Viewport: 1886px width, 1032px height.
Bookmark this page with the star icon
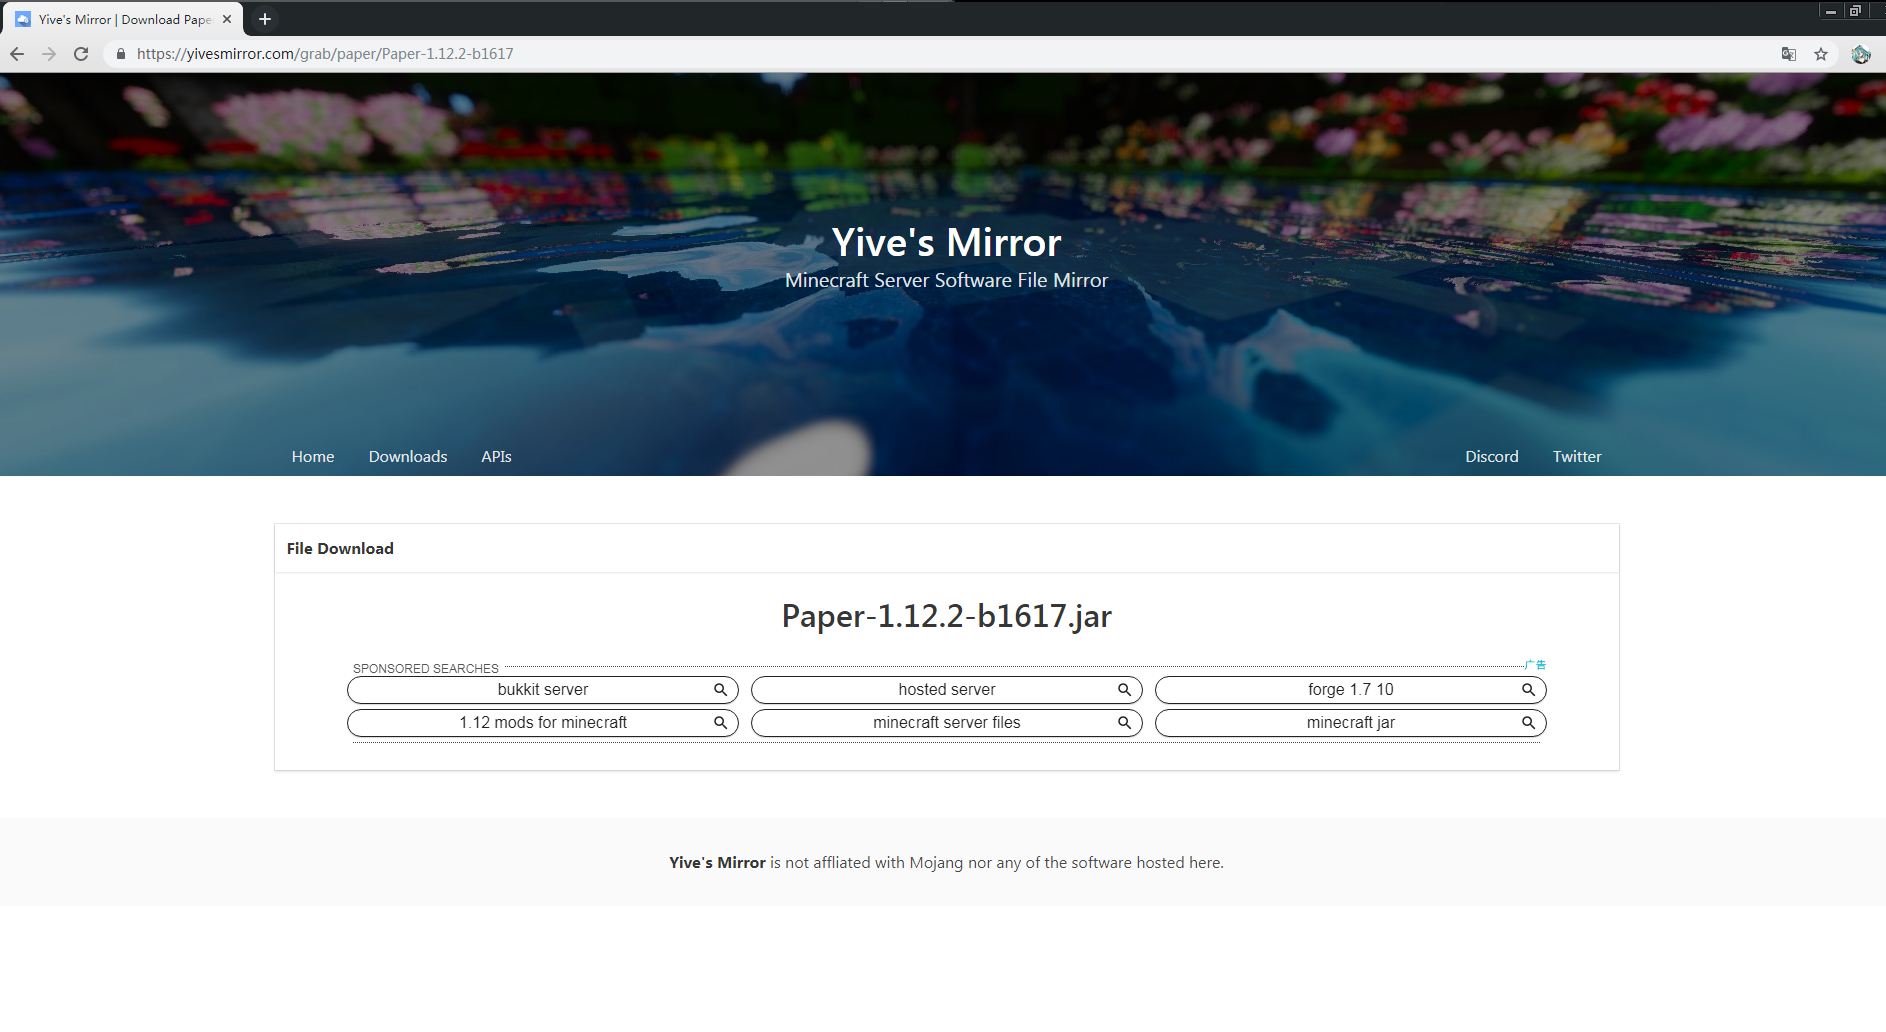tap(1821, 54)
